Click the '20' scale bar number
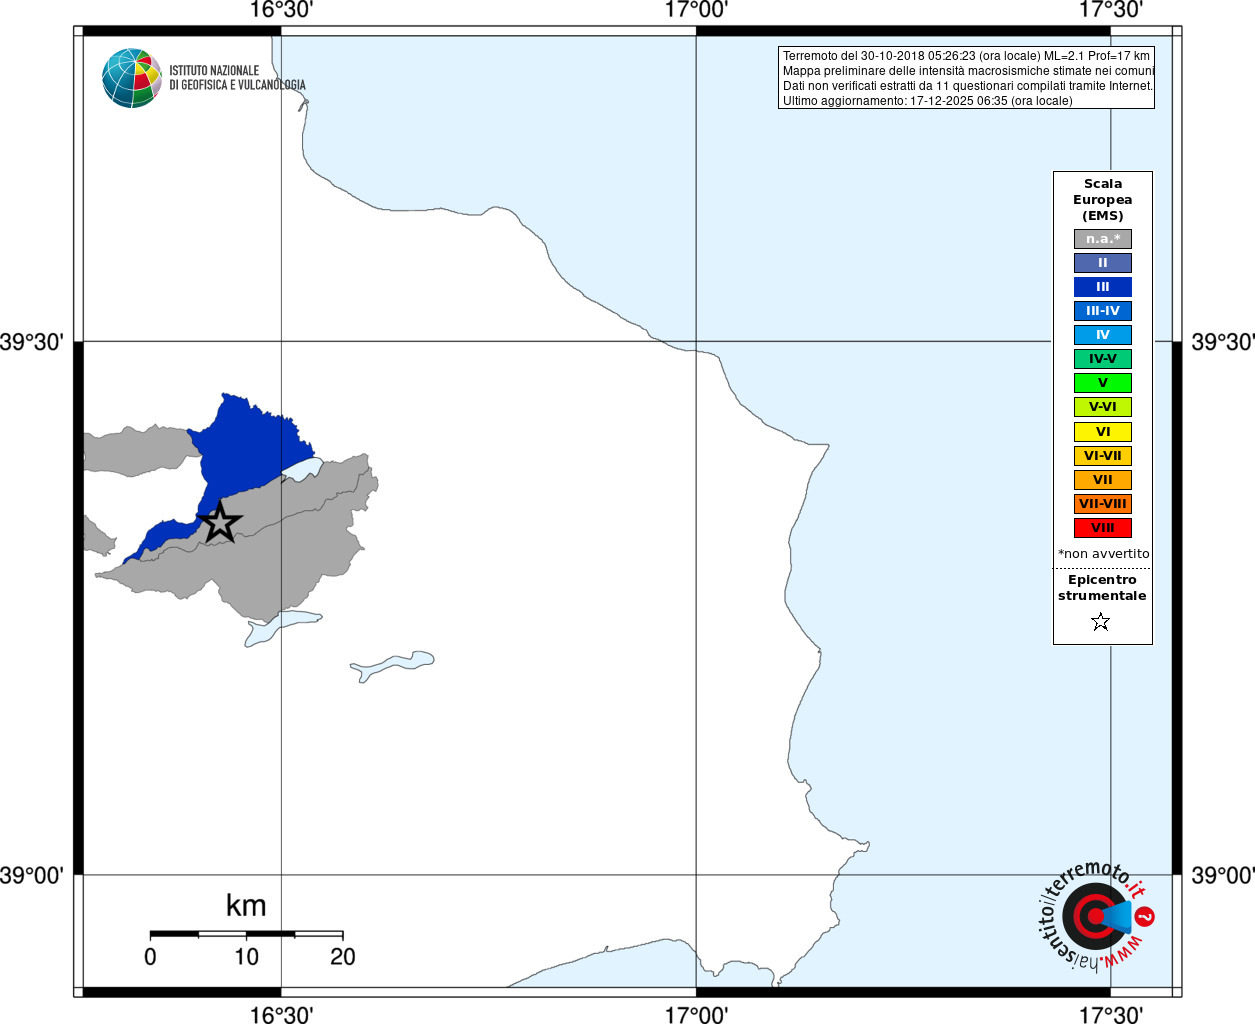 pyautogui.click(x=343, y=957)
